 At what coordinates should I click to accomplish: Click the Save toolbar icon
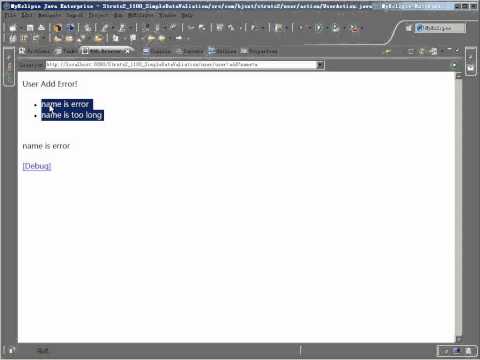30,28
